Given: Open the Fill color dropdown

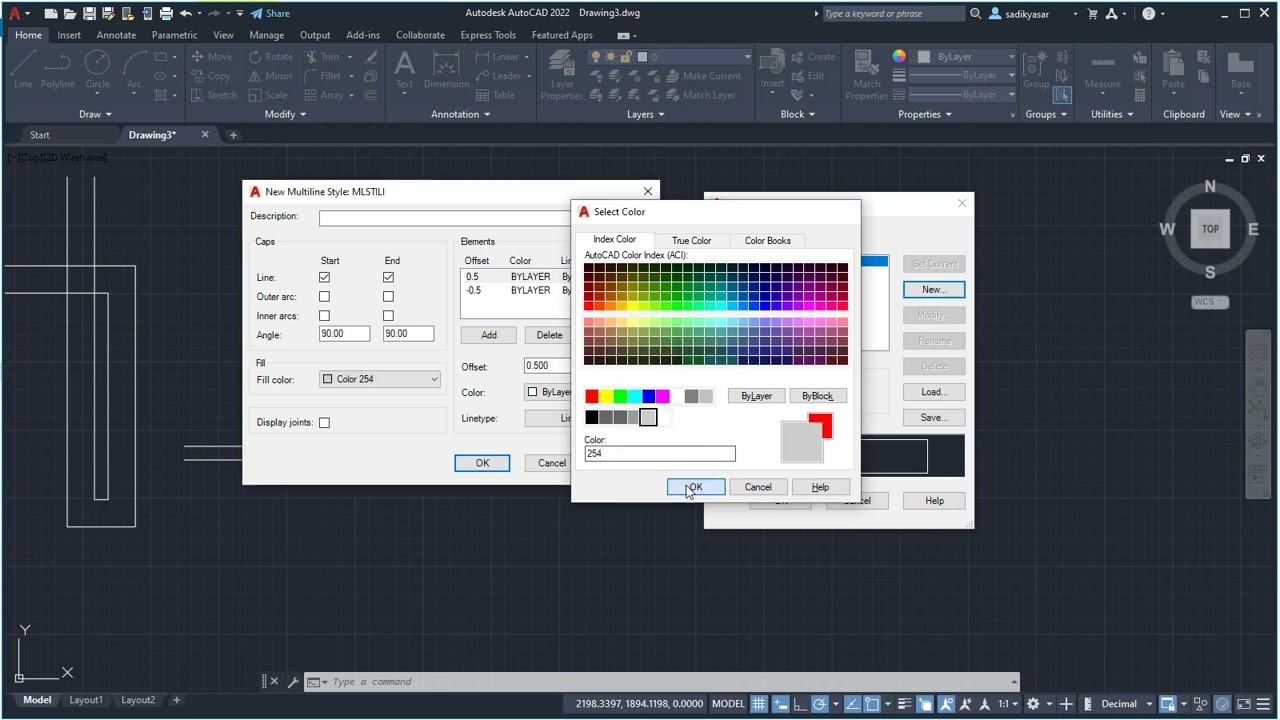Looking at the screenshot, I should coord(380,380).
